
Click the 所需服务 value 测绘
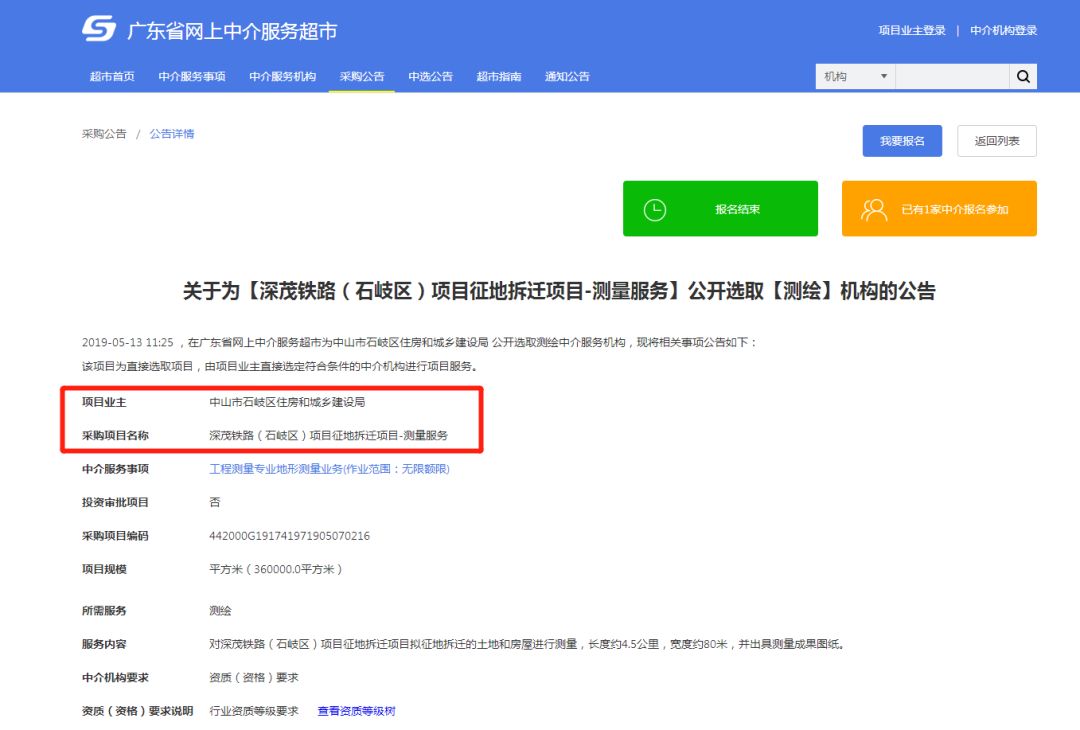220,611
